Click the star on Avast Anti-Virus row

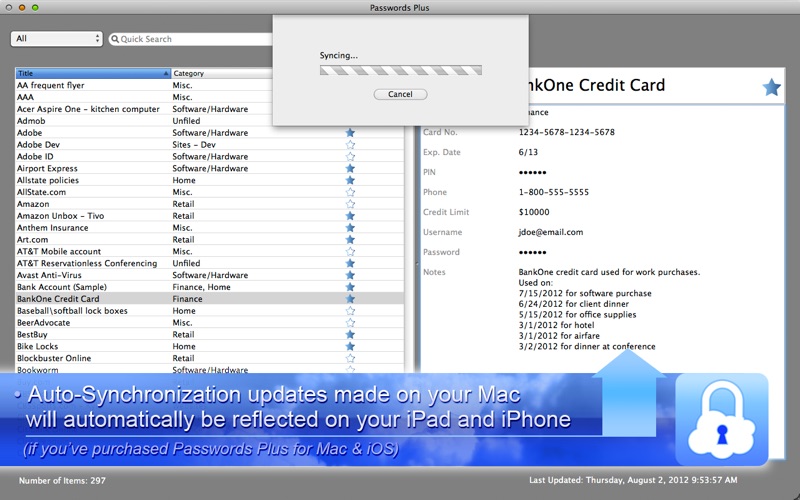(x=350, y=275)
